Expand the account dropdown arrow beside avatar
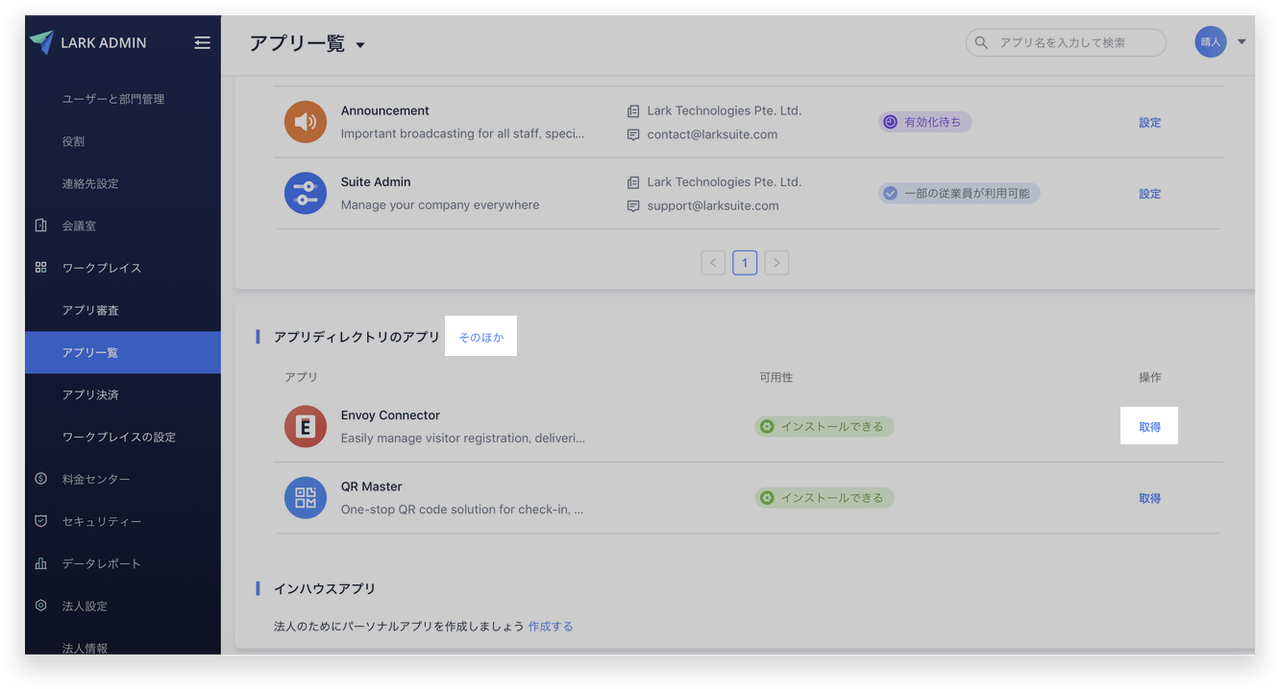 1242,42
